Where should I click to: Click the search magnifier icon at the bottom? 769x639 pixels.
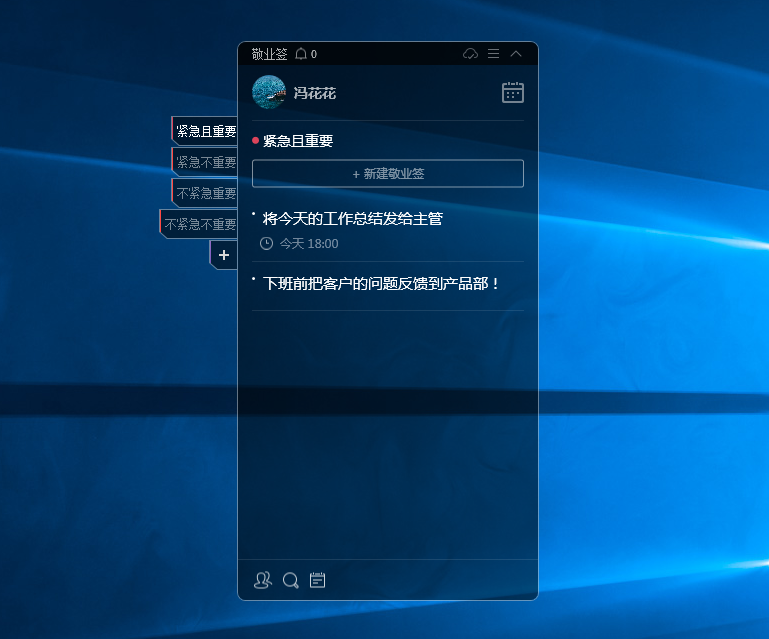[291, 581]
